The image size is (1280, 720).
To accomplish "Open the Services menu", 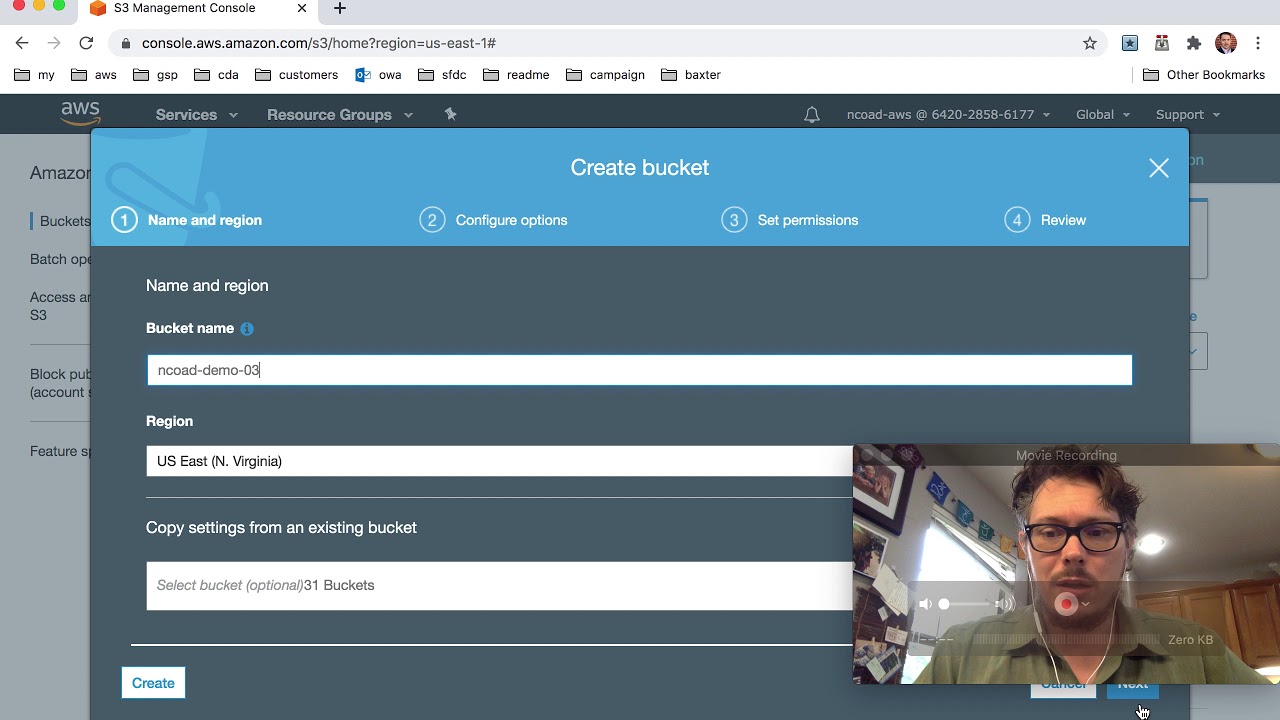I will coord(197,115).
